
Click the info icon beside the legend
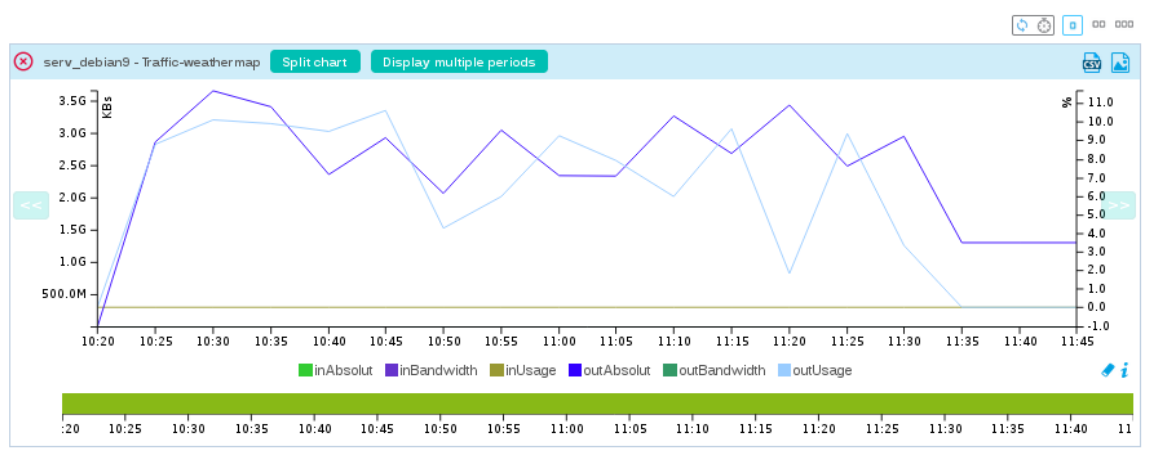click(1125, 370)
